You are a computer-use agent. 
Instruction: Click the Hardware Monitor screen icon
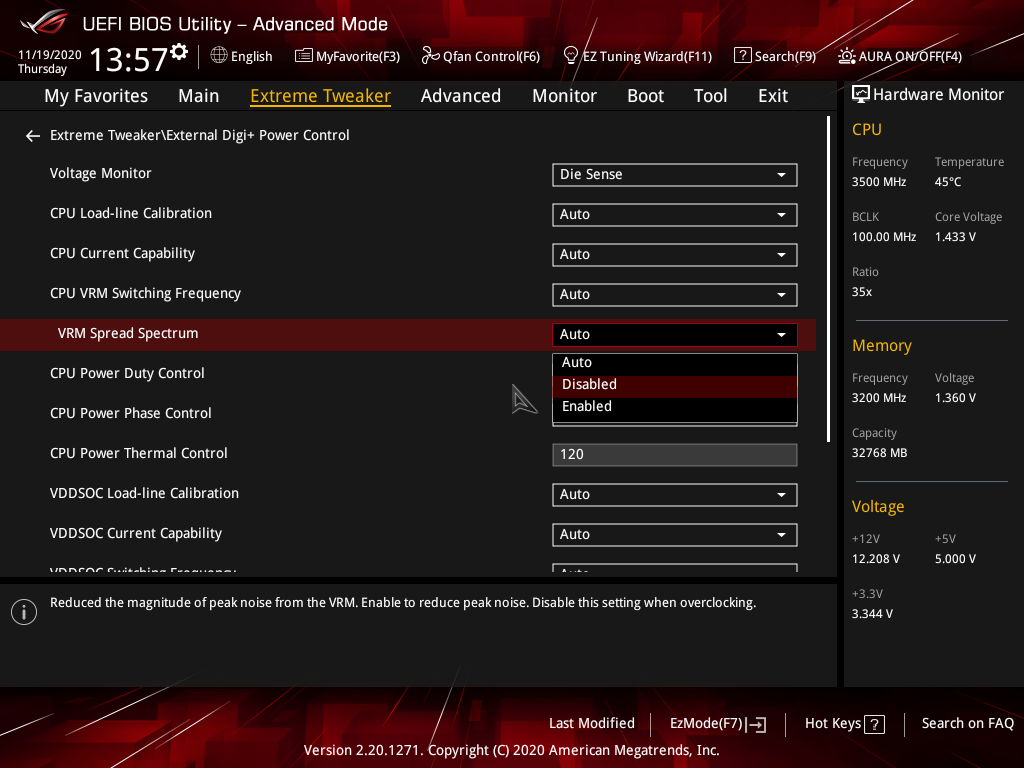[861, 95]
